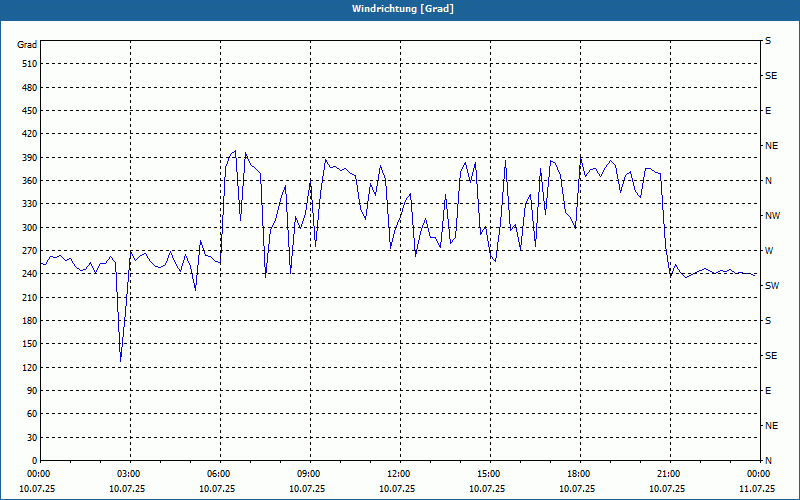Click the 10.07.25 date under 18:00
The height and width of the screenshot is (500, 800).
coord(577,489)
